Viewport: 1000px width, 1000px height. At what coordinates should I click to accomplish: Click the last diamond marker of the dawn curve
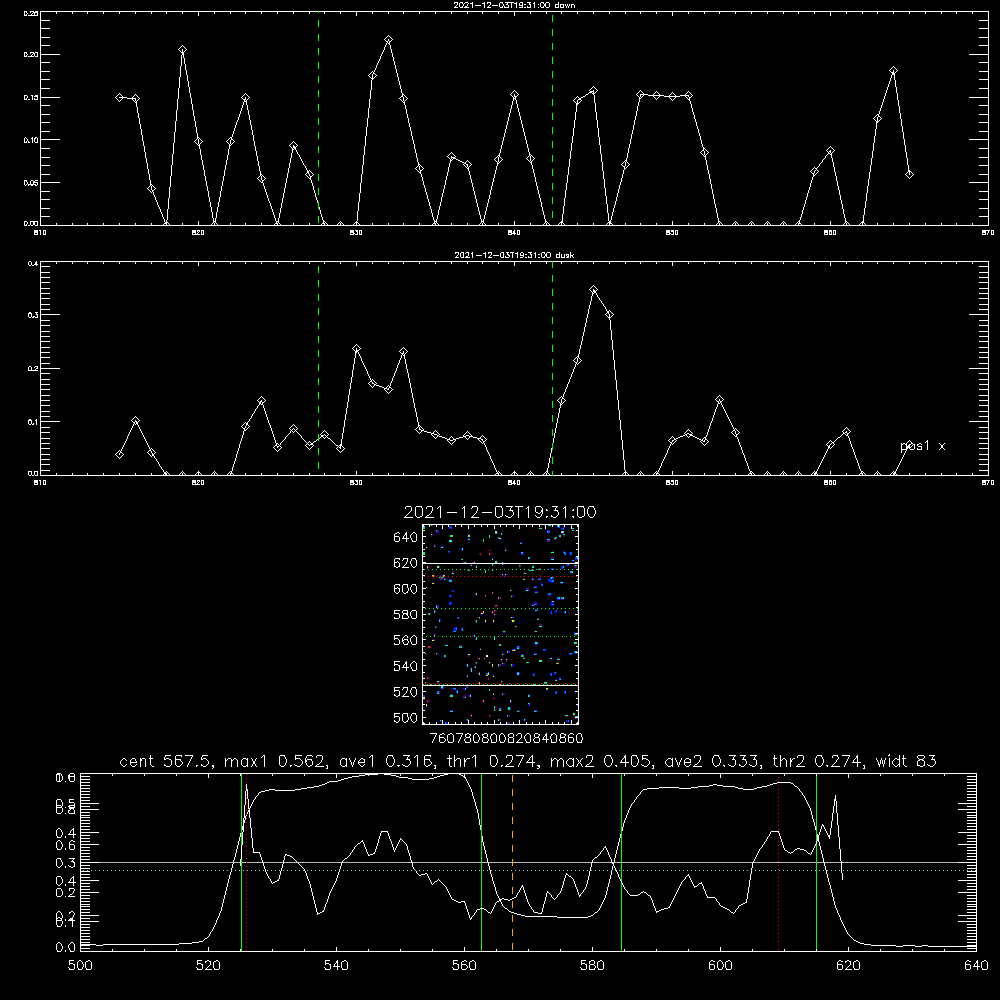909,174
